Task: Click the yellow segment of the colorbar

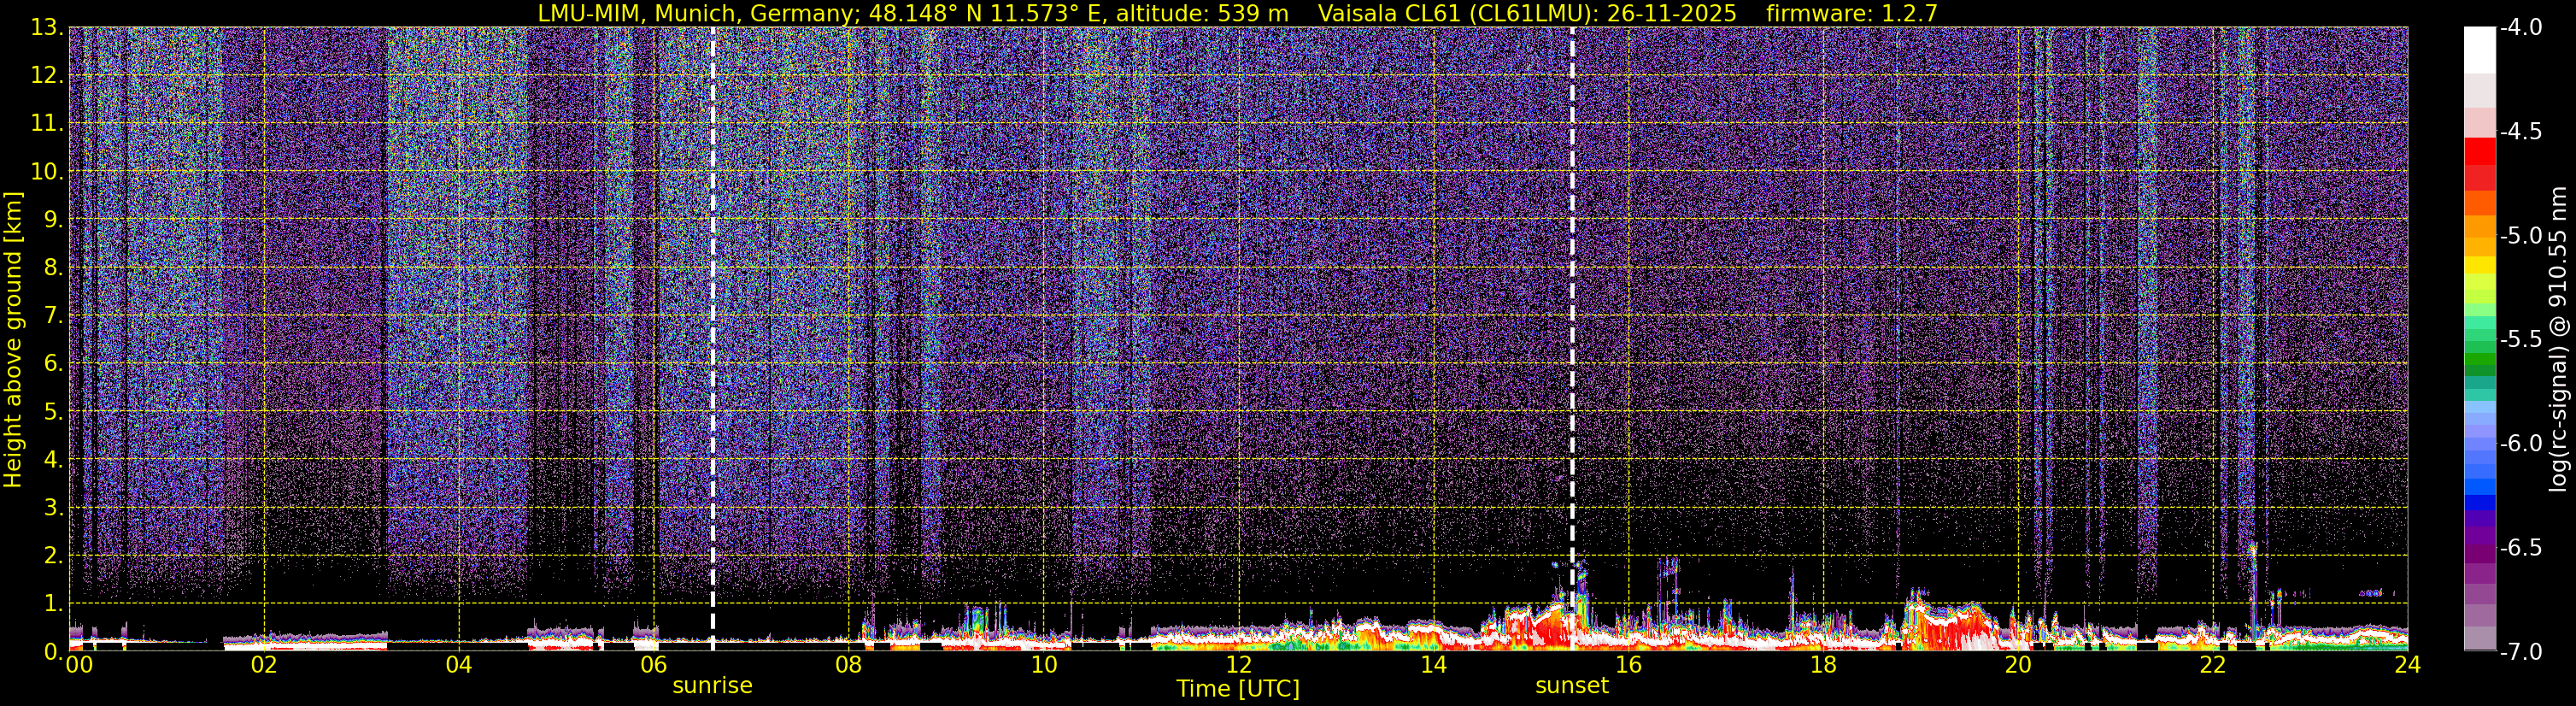Action: tap(2480, 265)
